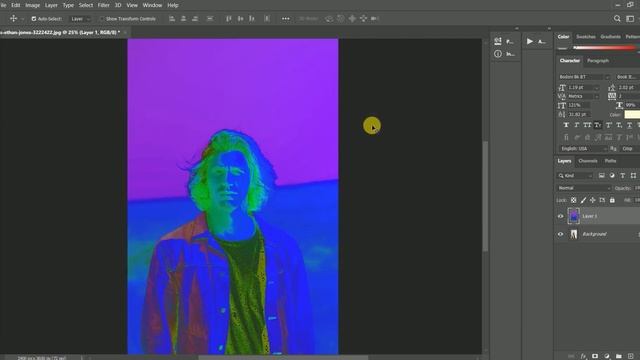
Task: Open the layer filter Kind dropdown
Action: [x=575, y=176]
